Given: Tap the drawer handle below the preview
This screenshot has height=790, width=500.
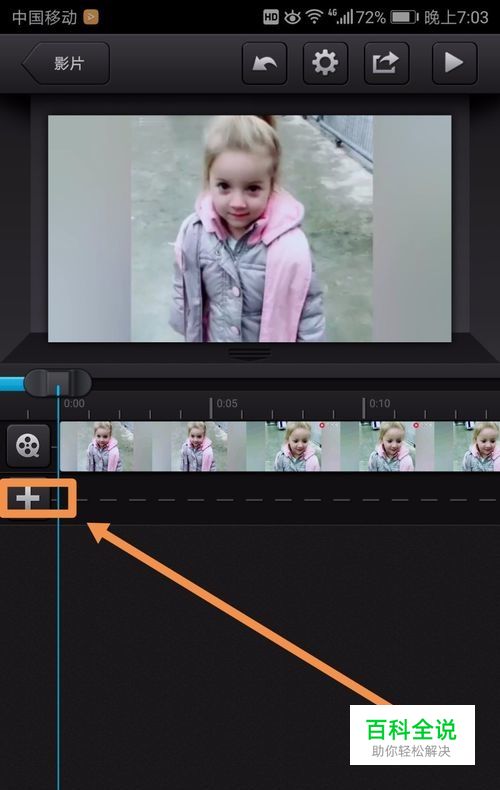Looking at the screenshot, I should 249,353.
